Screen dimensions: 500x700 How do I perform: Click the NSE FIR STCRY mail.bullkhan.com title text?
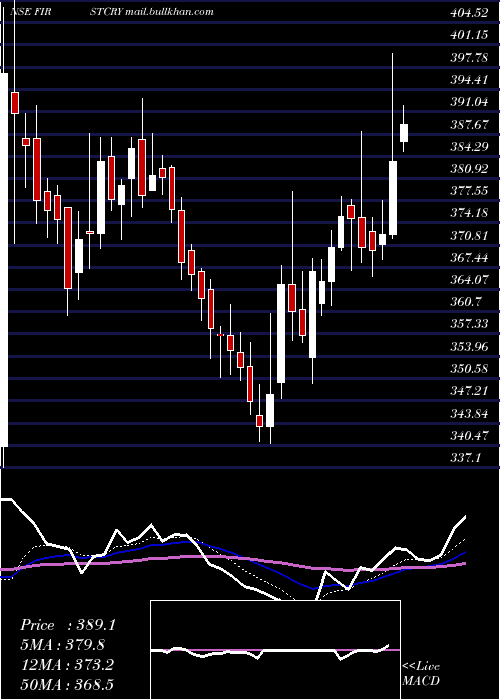point(111,12)
